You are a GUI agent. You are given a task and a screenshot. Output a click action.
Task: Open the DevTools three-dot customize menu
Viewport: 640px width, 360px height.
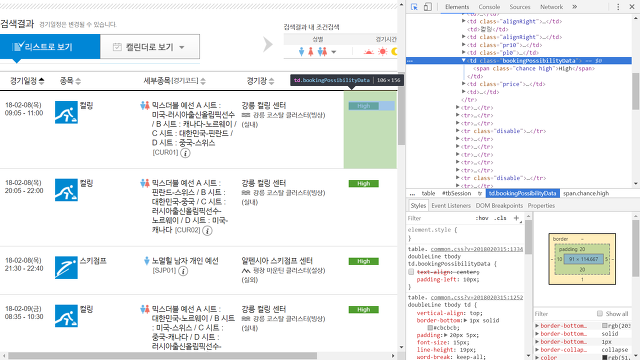click(618, 7)
